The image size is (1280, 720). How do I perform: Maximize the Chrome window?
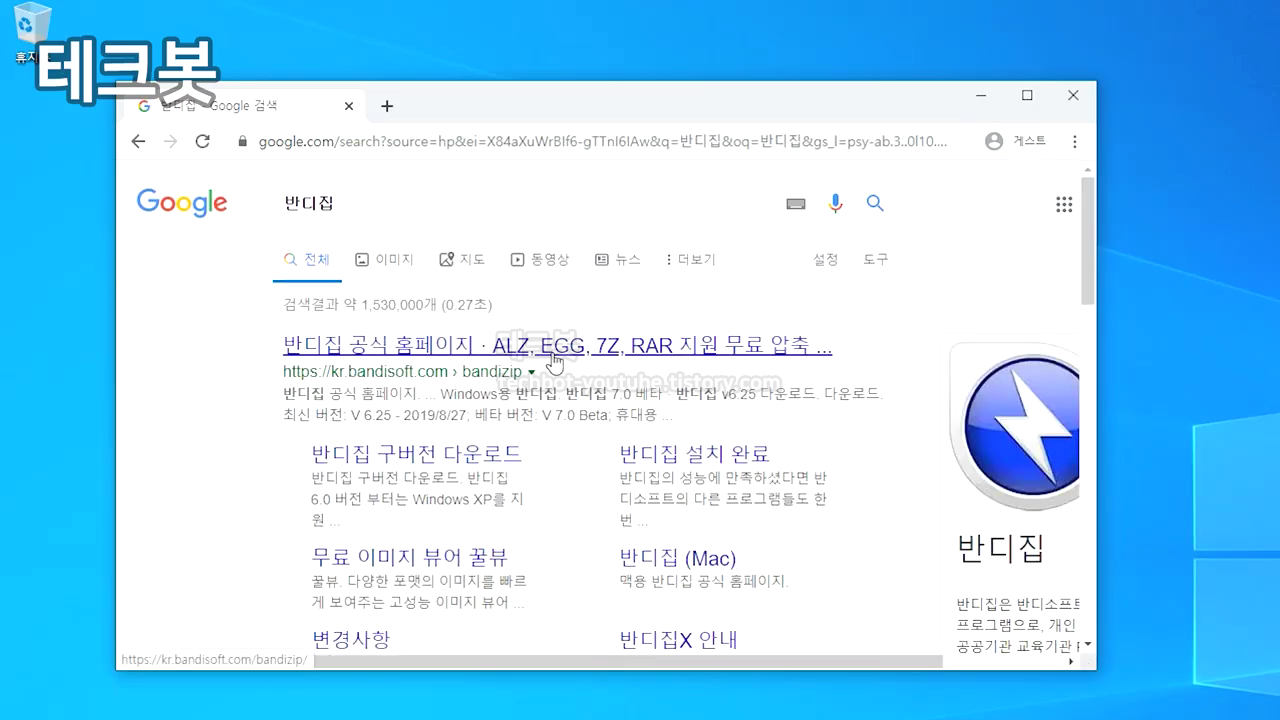1027,96
